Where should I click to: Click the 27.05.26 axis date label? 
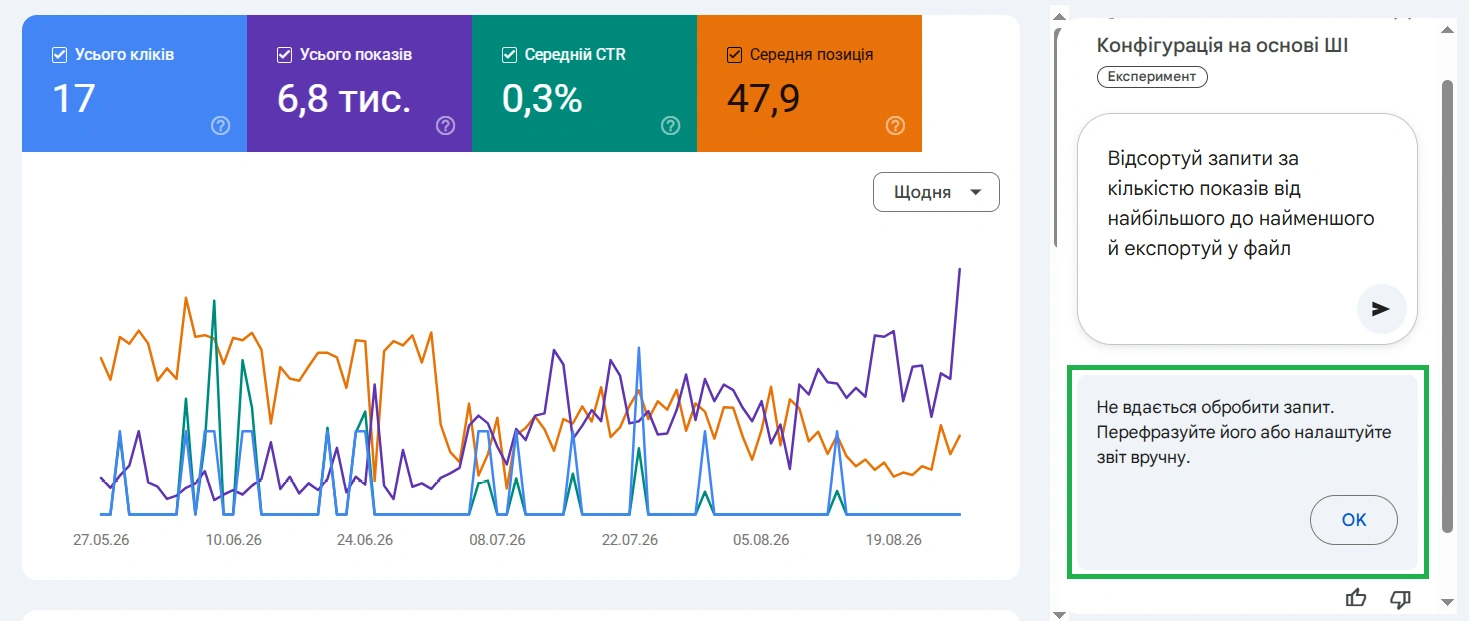click(x=101, y=540)
